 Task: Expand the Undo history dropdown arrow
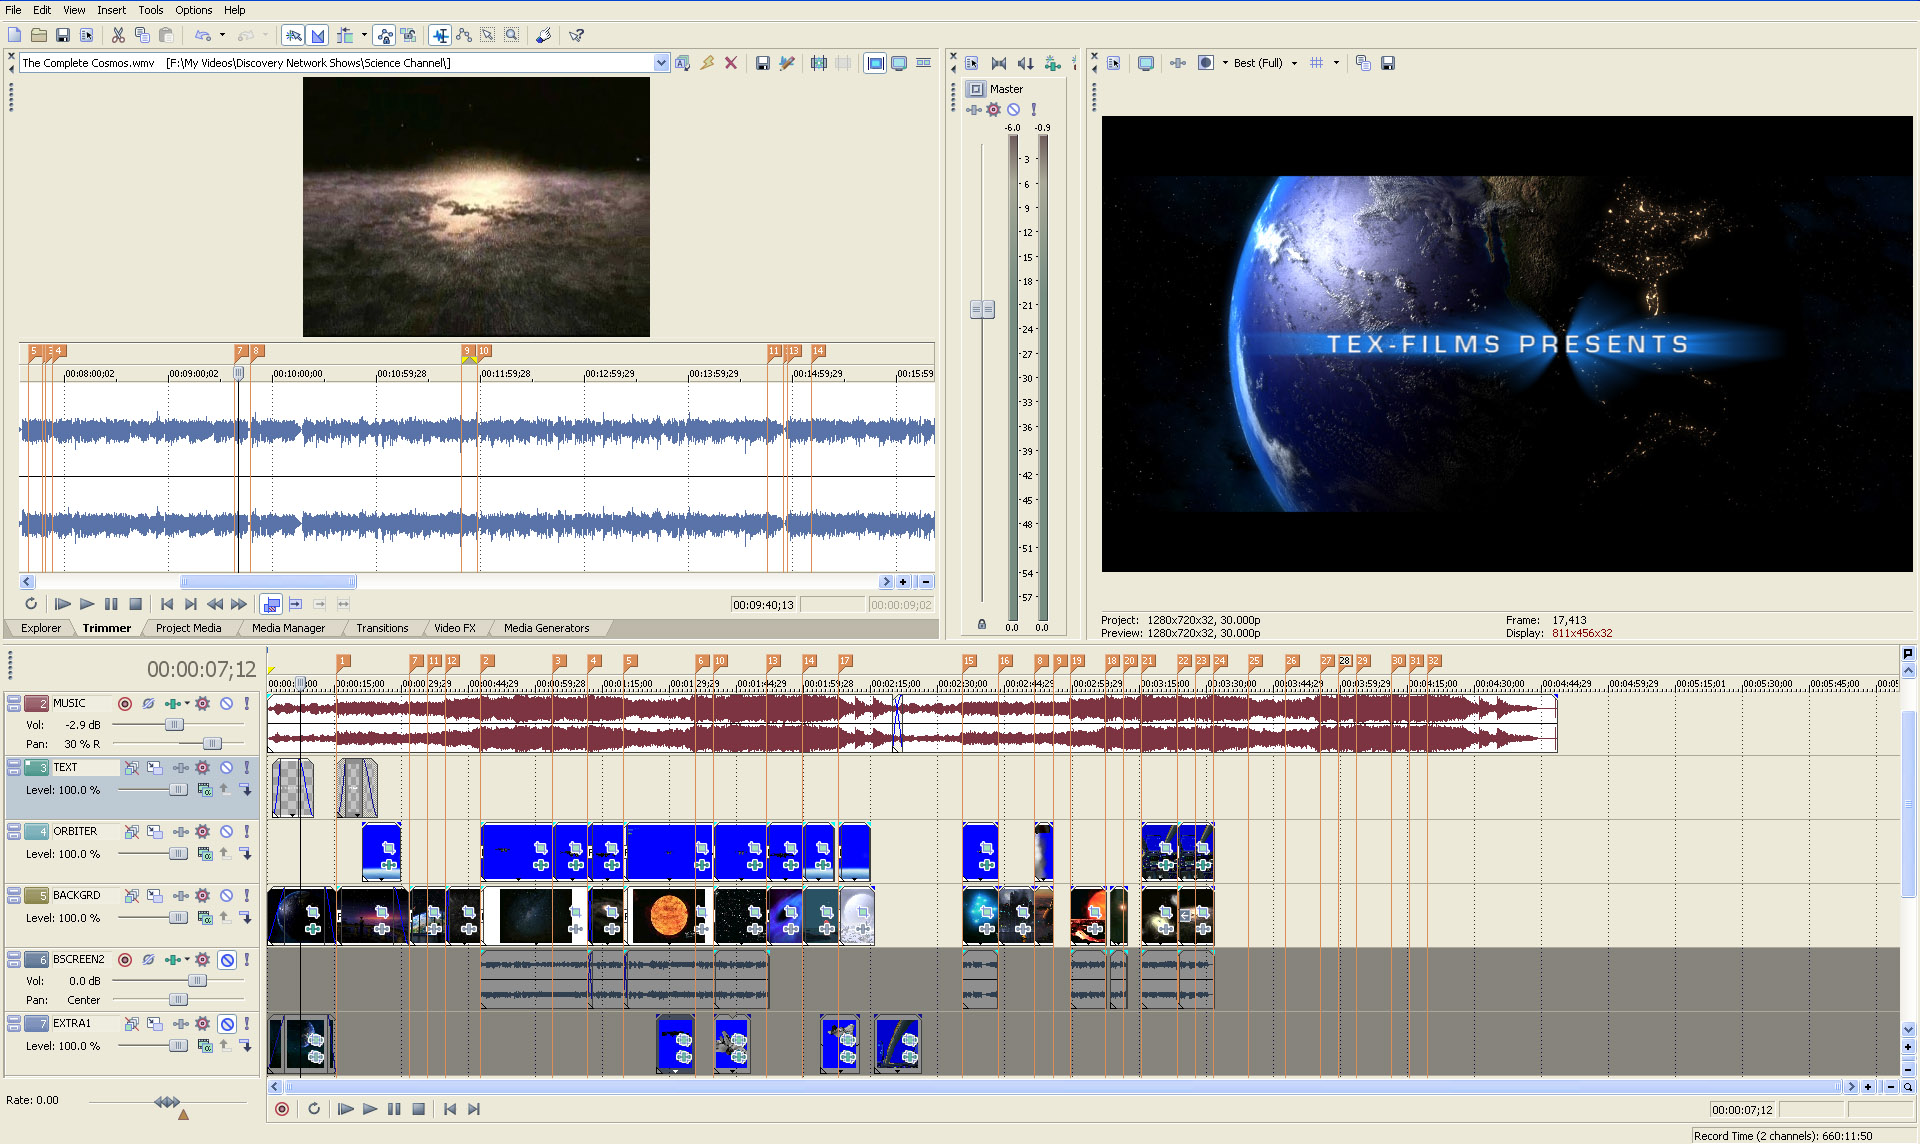click(x=222, y=35)
